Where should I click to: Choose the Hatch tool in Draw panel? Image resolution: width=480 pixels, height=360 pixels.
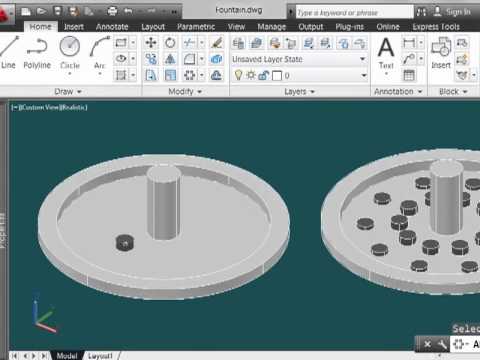[121, 75]
